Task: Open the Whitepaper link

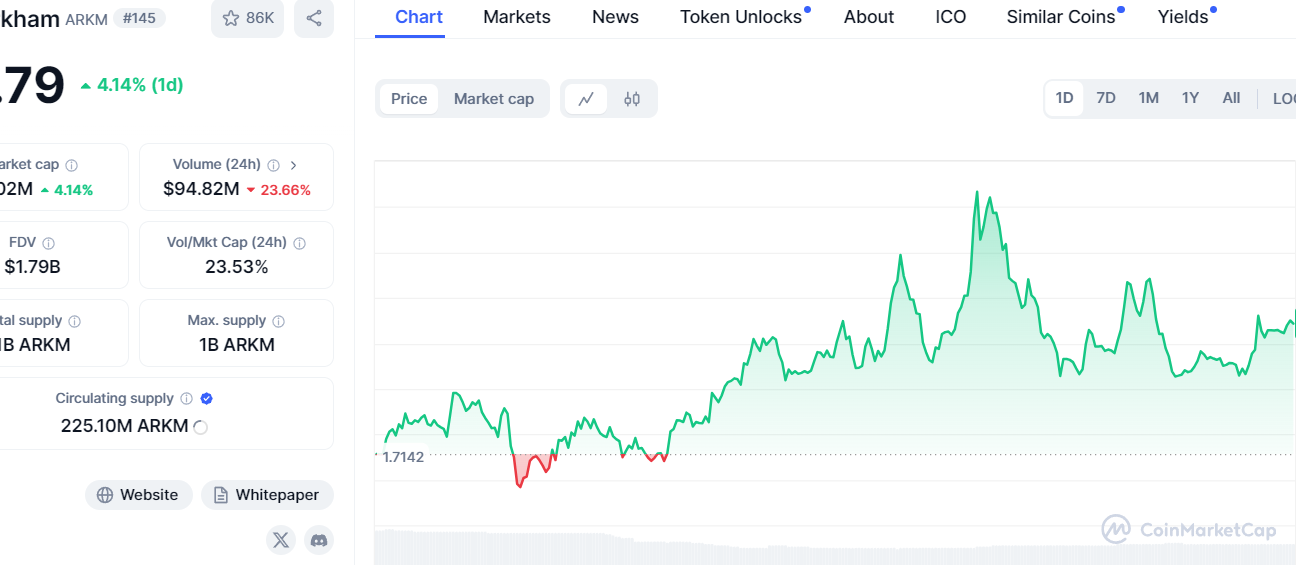Action: (x=267, y=495)
